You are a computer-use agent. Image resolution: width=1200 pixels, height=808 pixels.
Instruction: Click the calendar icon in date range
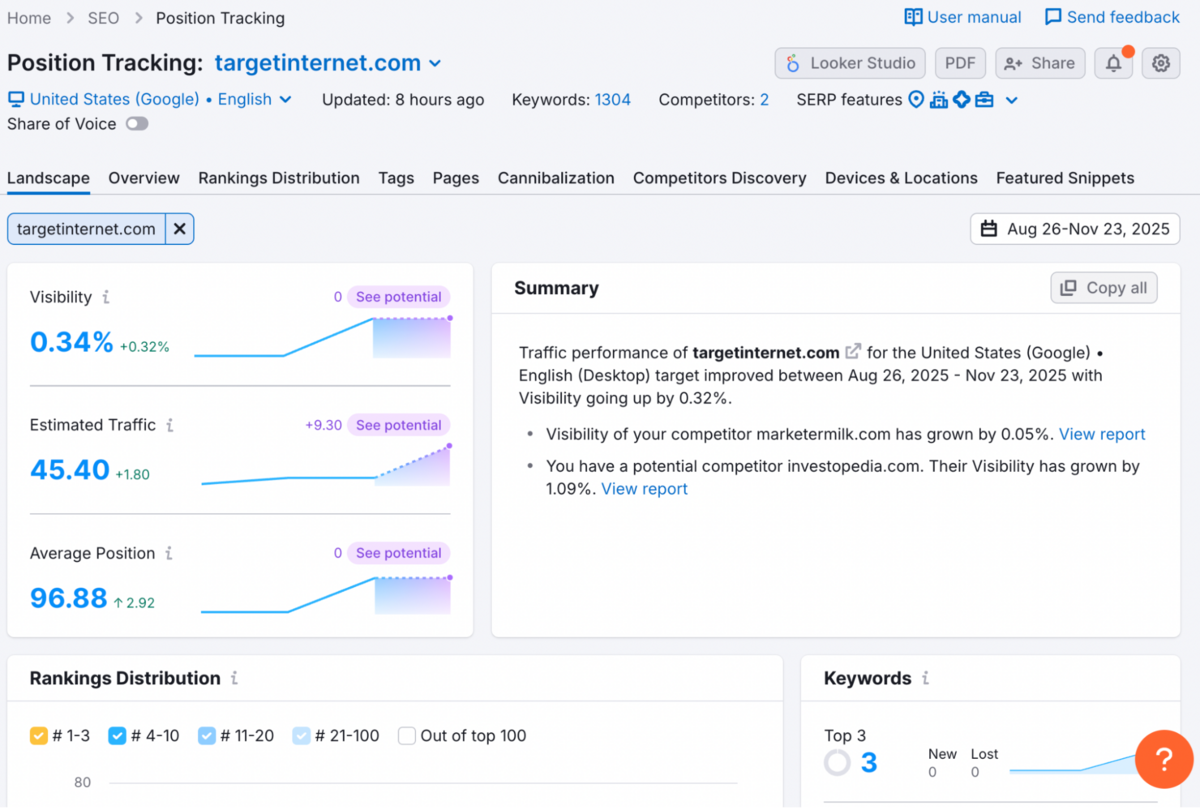[989, 229]
